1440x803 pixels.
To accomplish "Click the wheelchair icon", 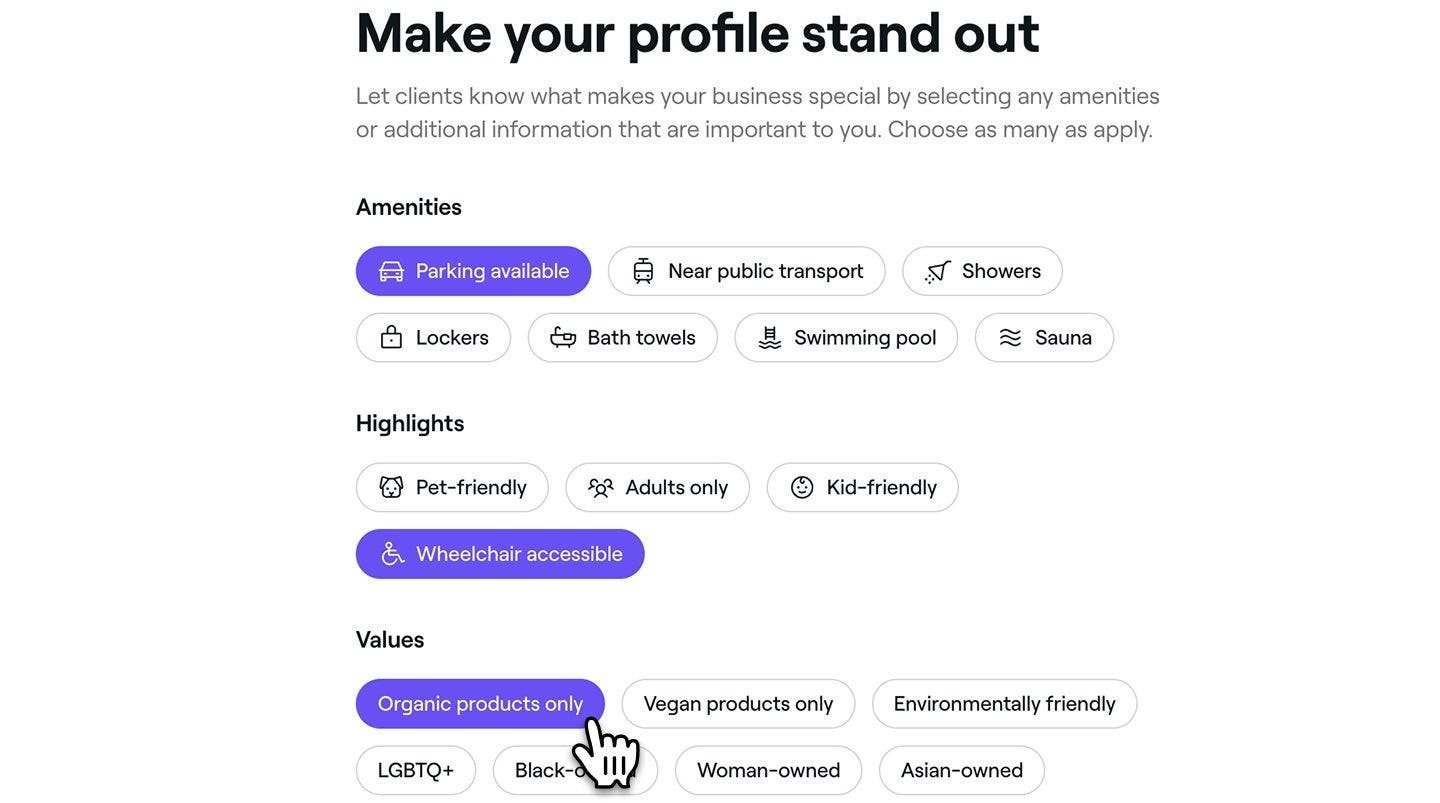I will (392, 554).
